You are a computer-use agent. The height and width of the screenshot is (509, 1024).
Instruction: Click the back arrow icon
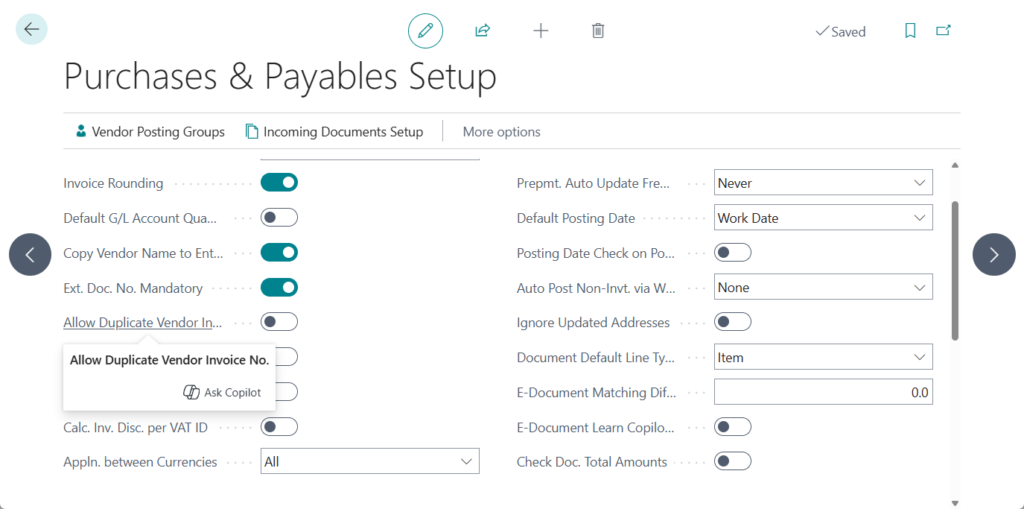[31, 30]
